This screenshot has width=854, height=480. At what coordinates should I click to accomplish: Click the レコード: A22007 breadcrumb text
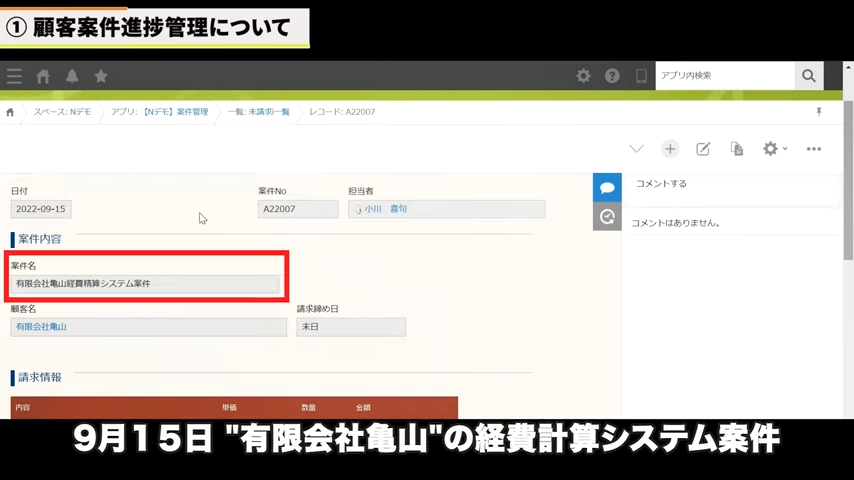pyautogui.click(x=342, y=112)
